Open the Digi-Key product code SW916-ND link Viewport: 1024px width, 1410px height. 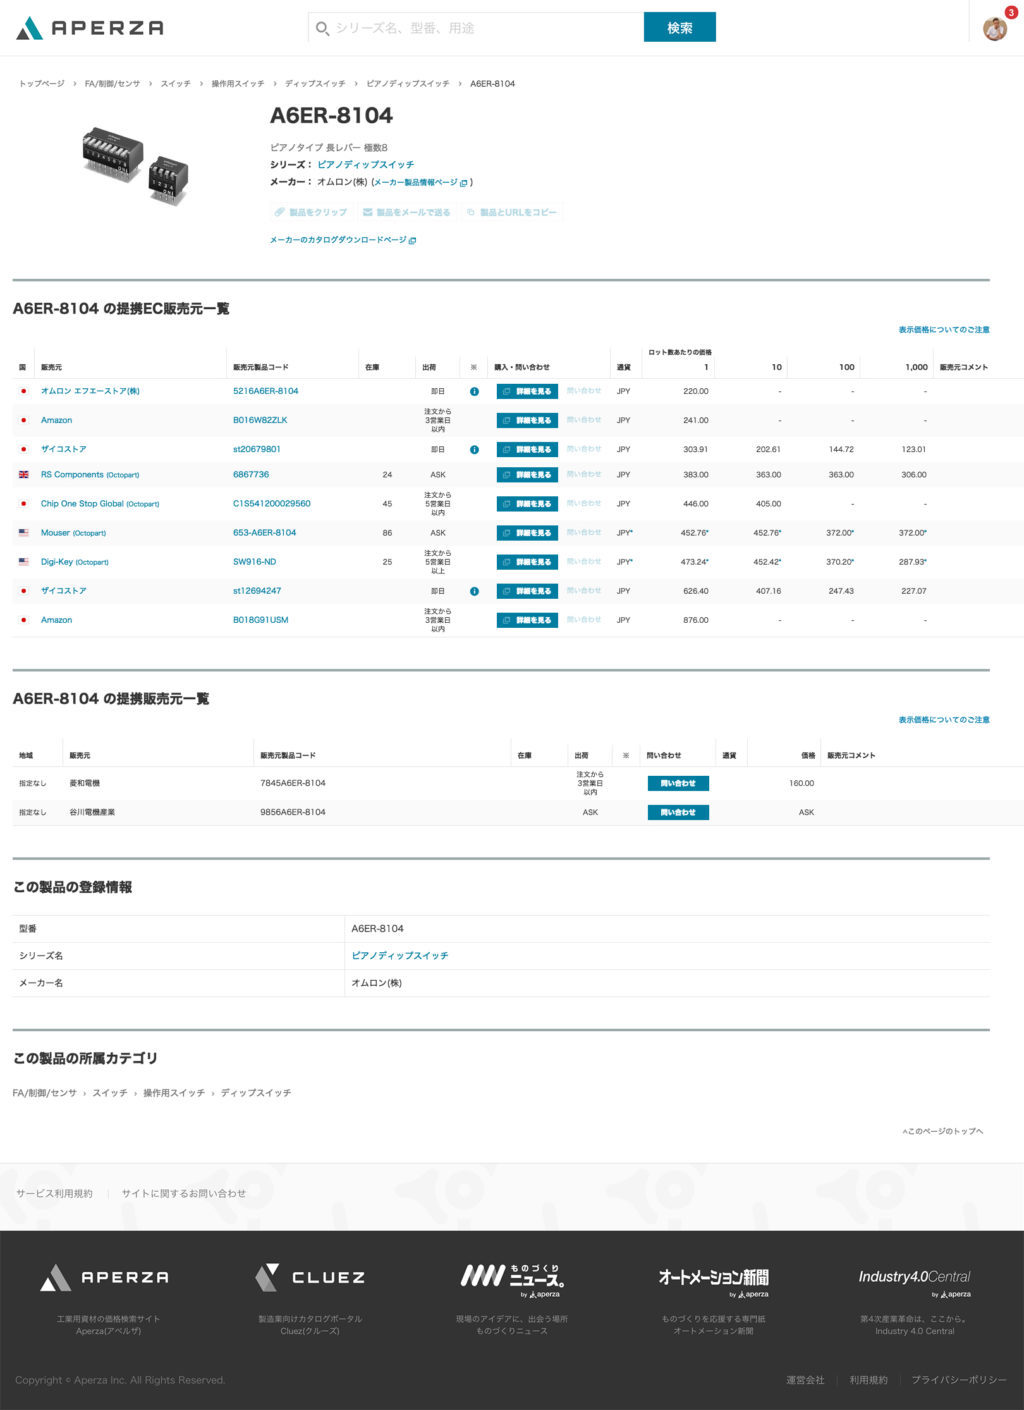coord(254,562)
